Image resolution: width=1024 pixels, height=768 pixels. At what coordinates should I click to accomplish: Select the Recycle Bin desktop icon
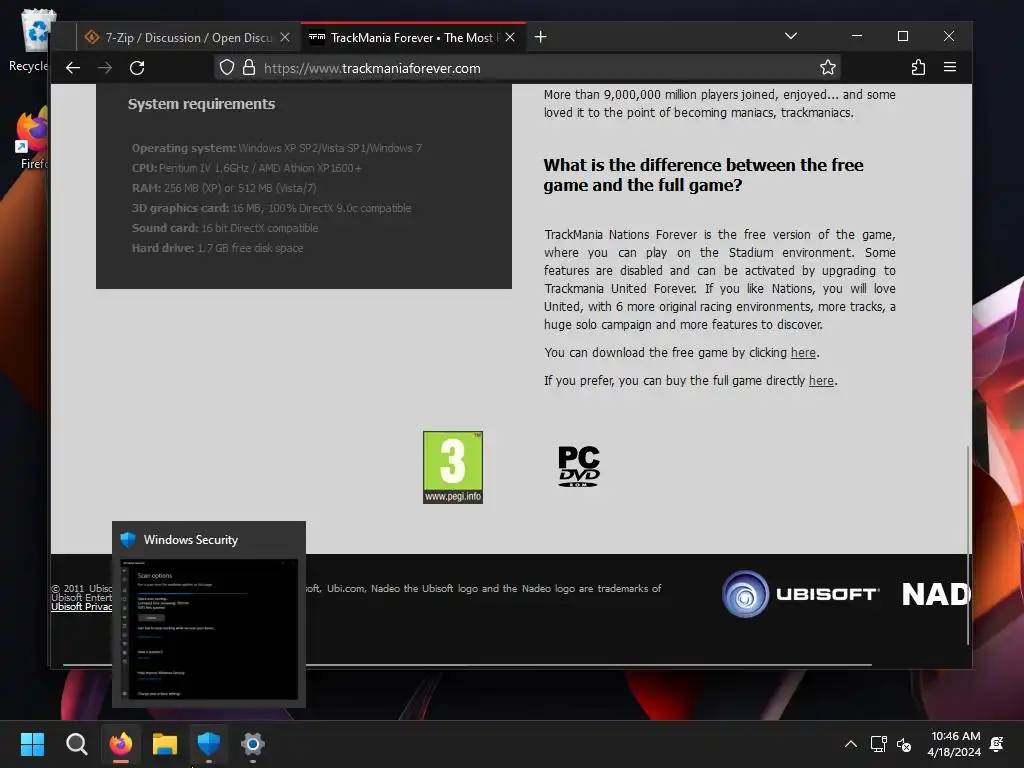click(x=29, y=40)
